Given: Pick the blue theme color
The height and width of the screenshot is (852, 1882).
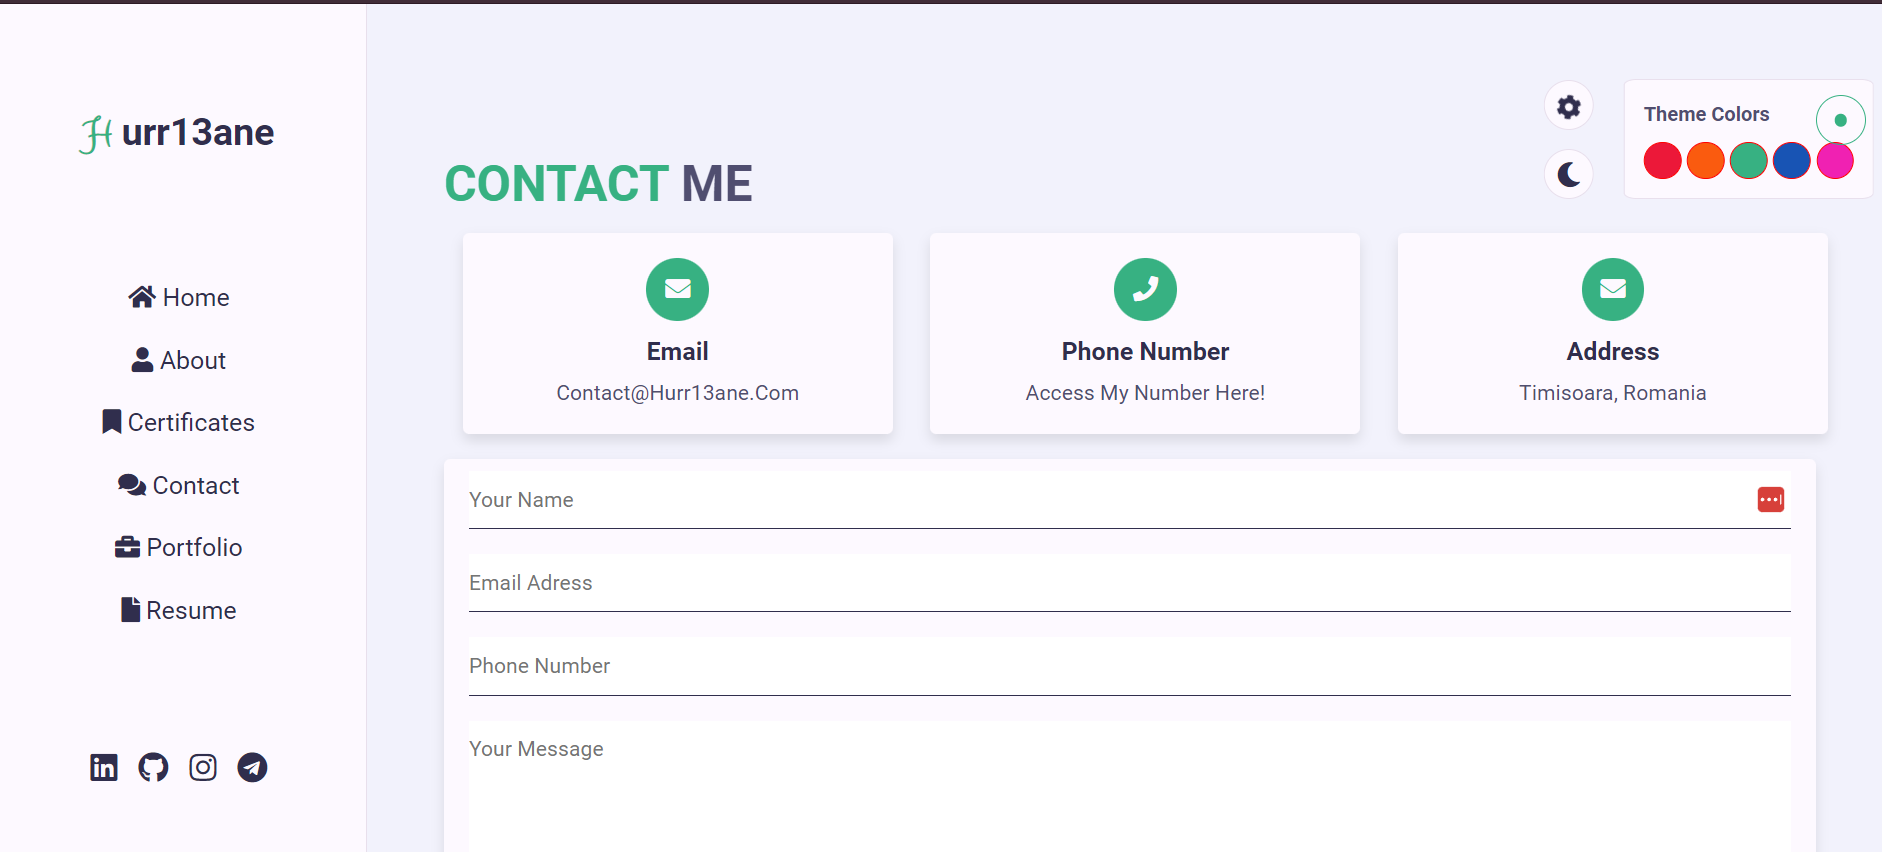Looking at the screenshot, I should pyautogui.click(x=1791, y=161).
